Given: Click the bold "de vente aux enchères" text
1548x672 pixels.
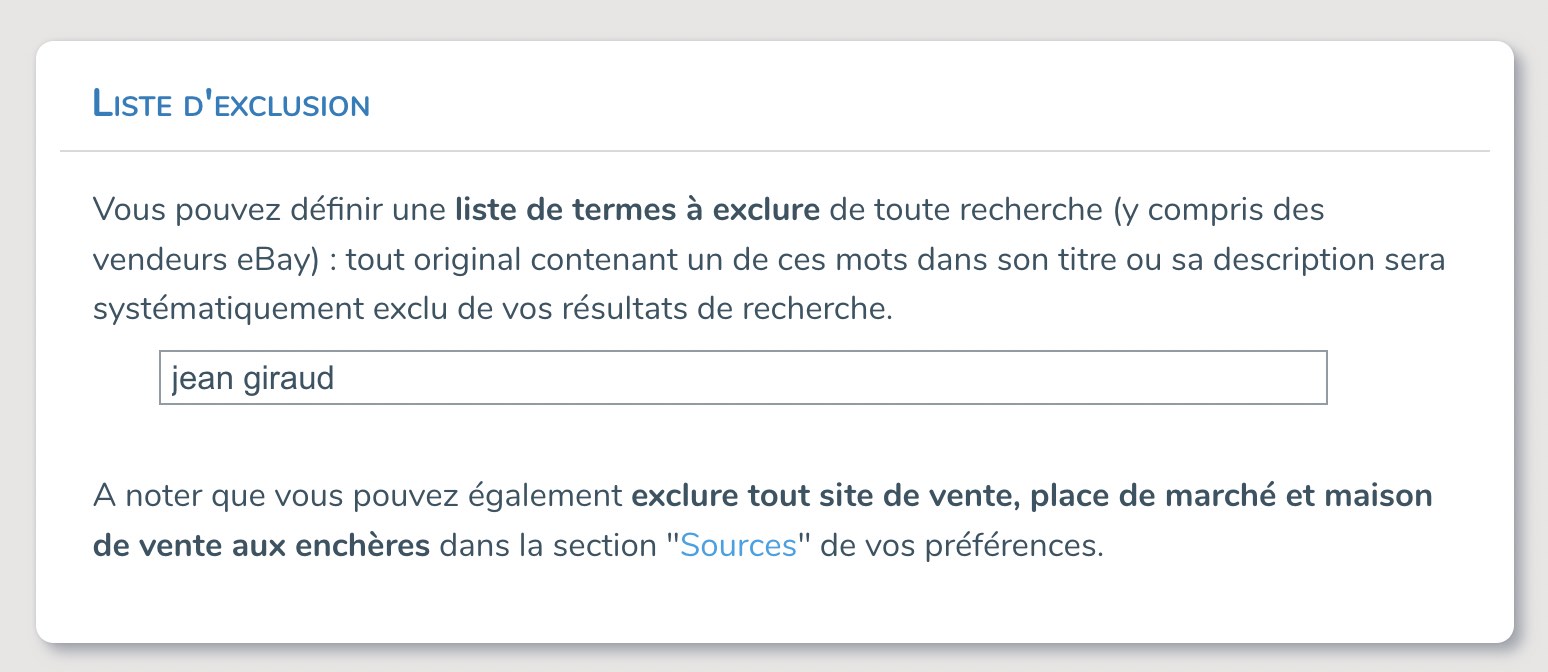Looking at the screenshot, I should click(x=261, y=547).
